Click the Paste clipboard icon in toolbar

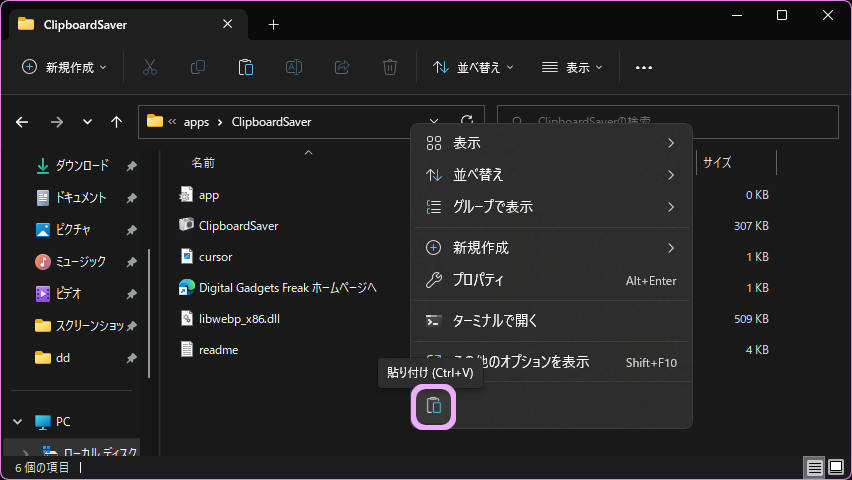tap(246, 67)
